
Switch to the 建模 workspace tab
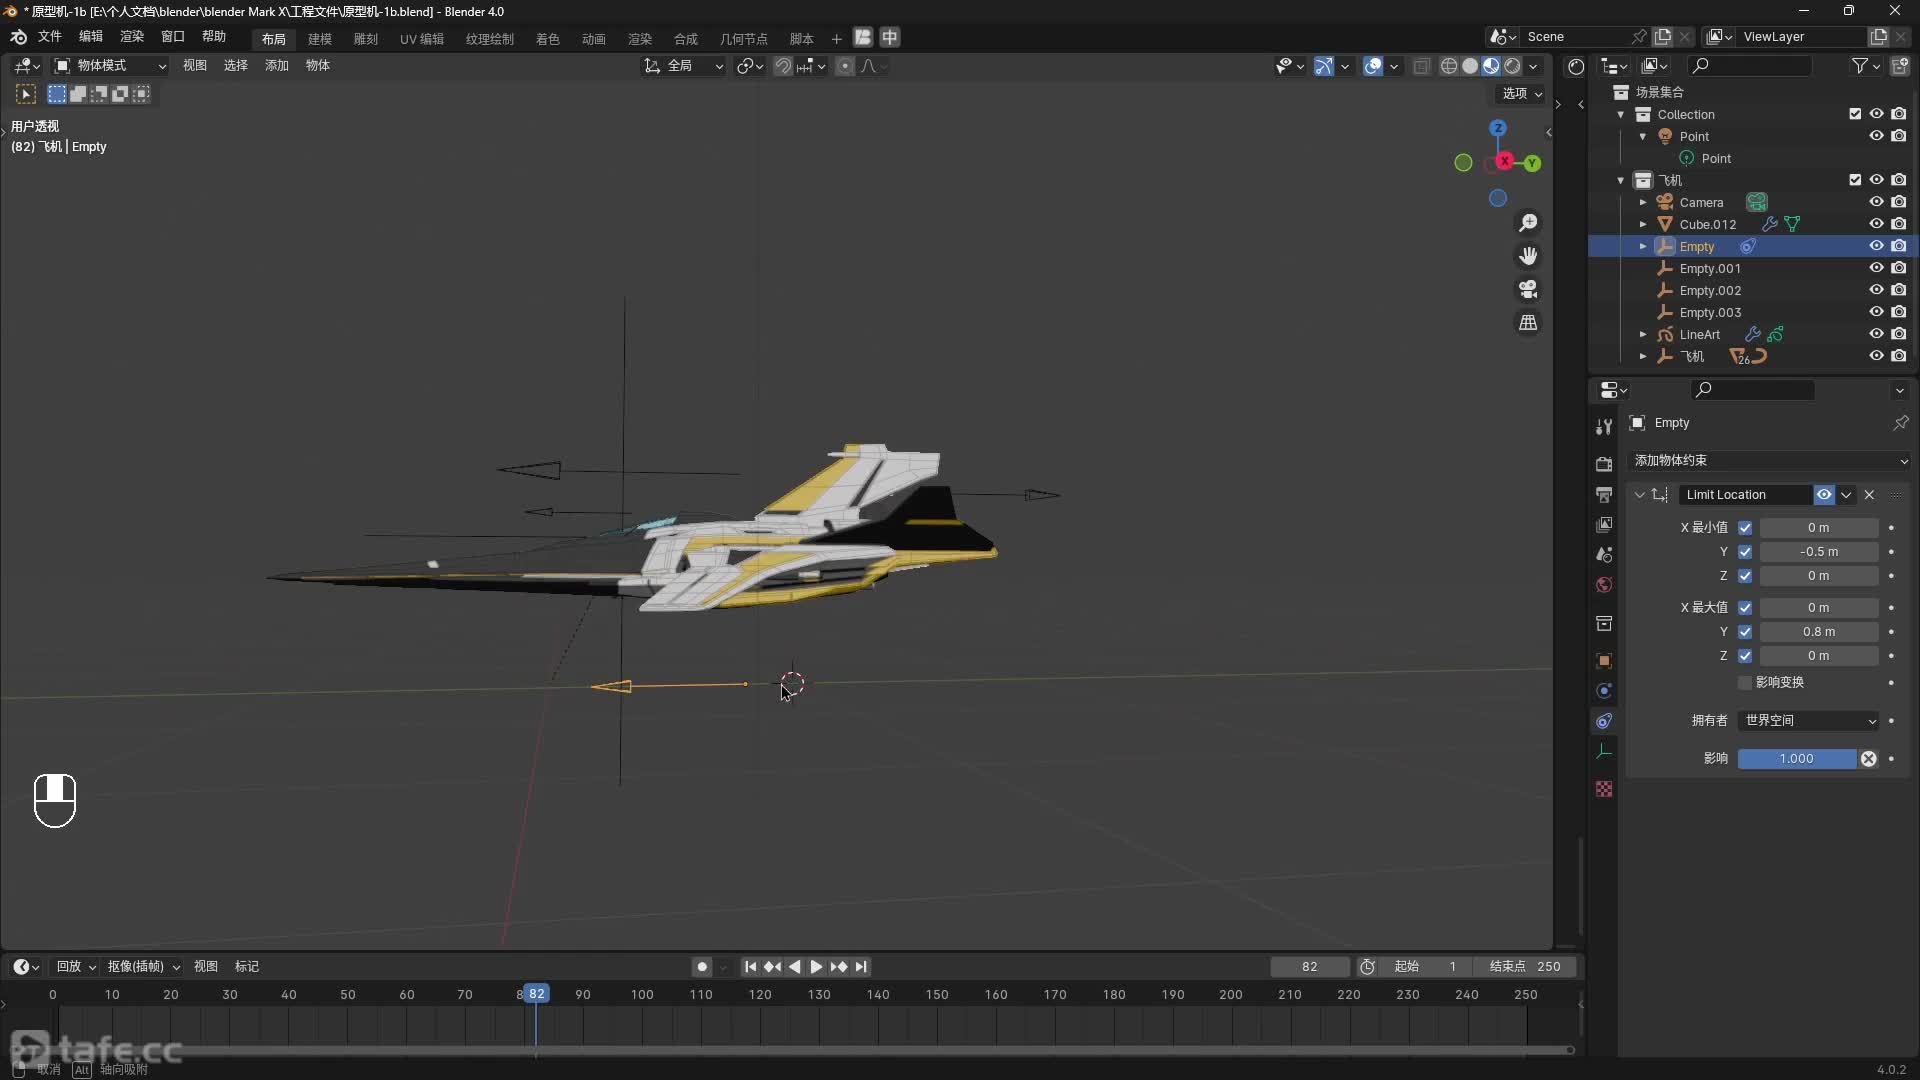point(320,39)
